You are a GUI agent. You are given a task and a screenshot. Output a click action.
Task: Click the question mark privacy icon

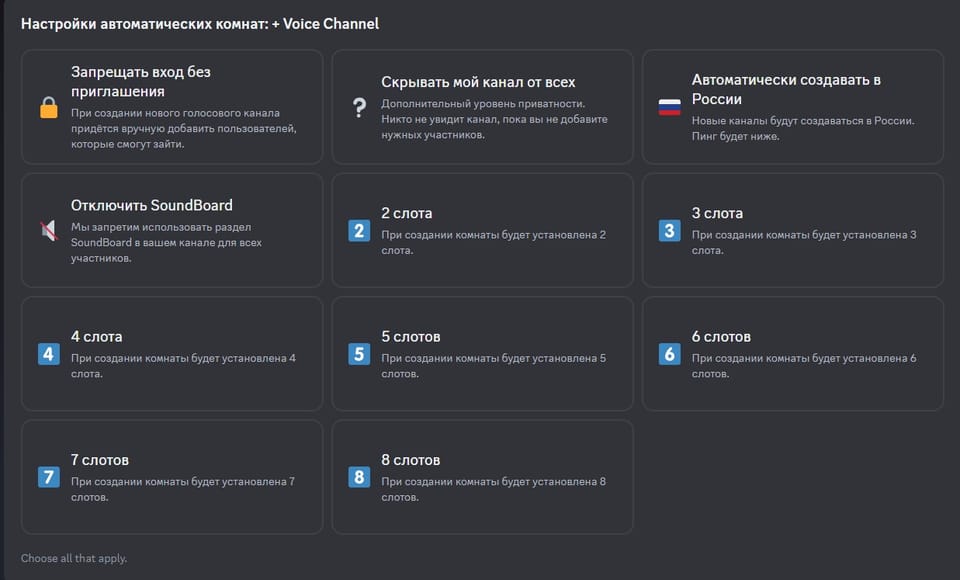357,106
